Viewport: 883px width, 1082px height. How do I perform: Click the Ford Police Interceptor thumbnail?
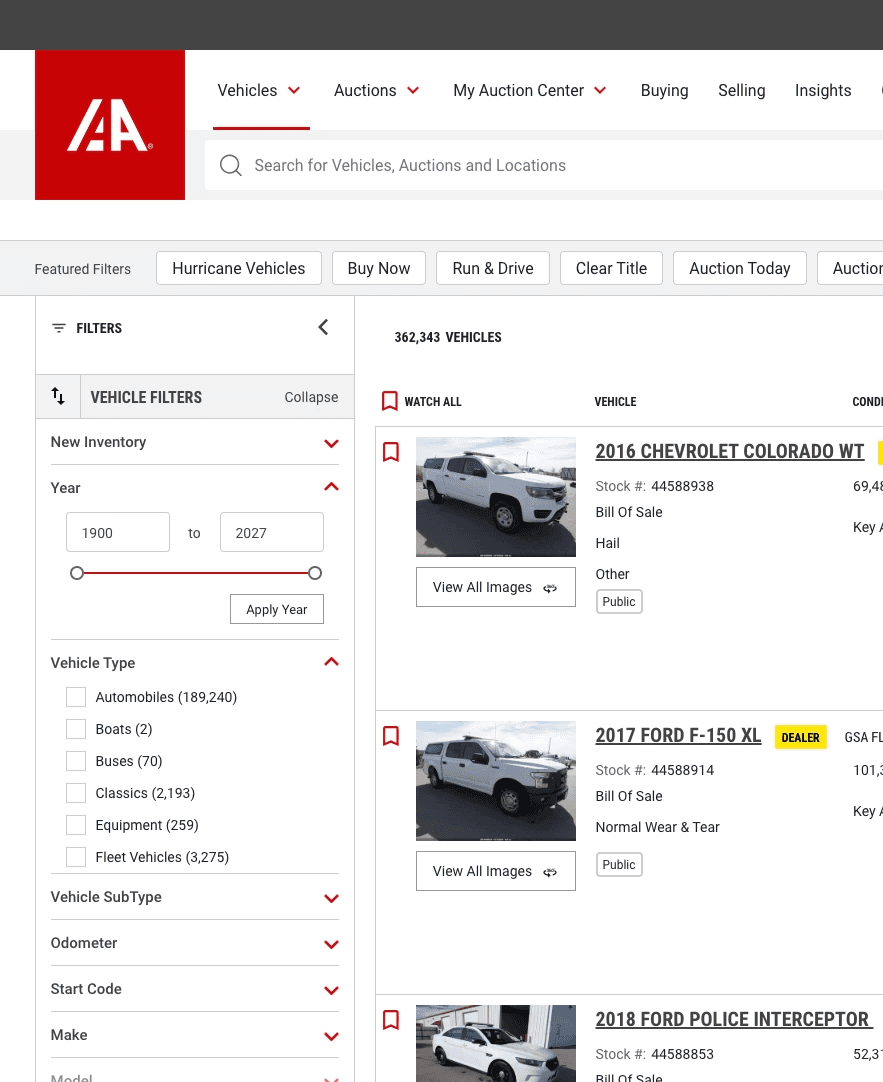[x=496, y=1043]
